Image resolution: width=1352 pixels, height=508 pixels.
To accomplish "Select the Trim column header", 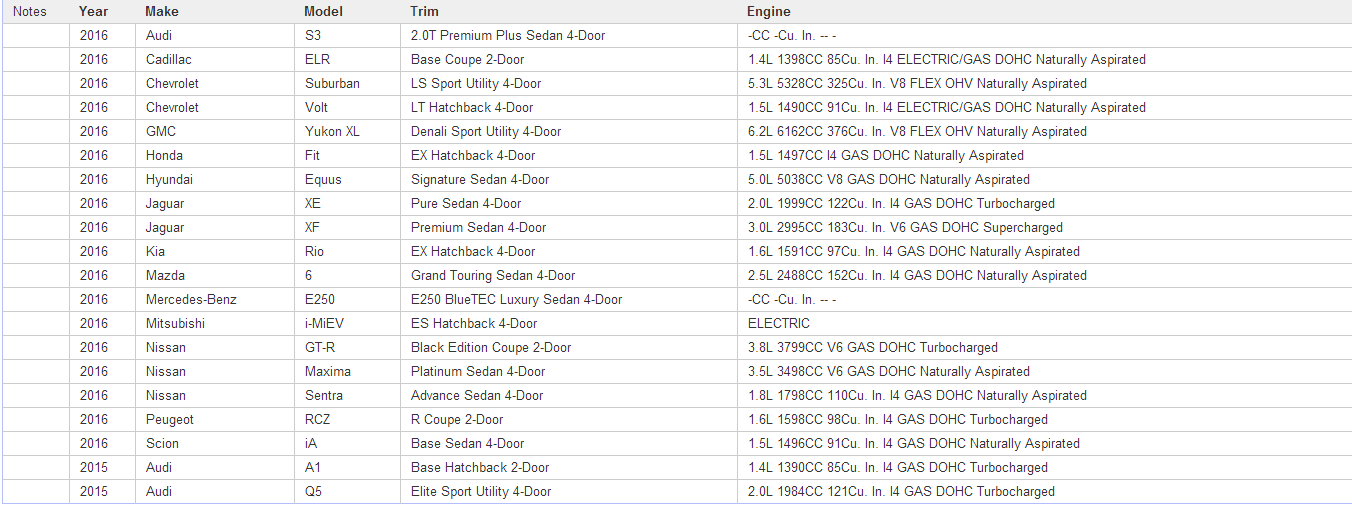I will [424, 12].
